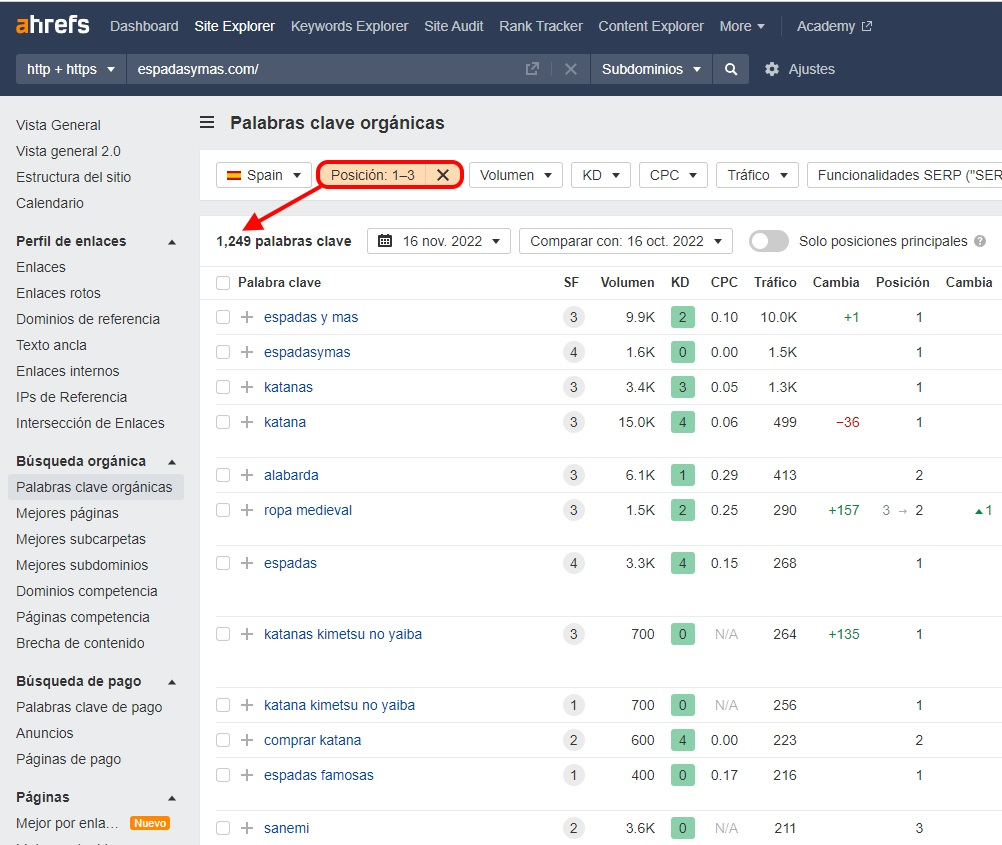Open Dominios competencia in sidebar
1002x845 pixels.
point(87,591)
